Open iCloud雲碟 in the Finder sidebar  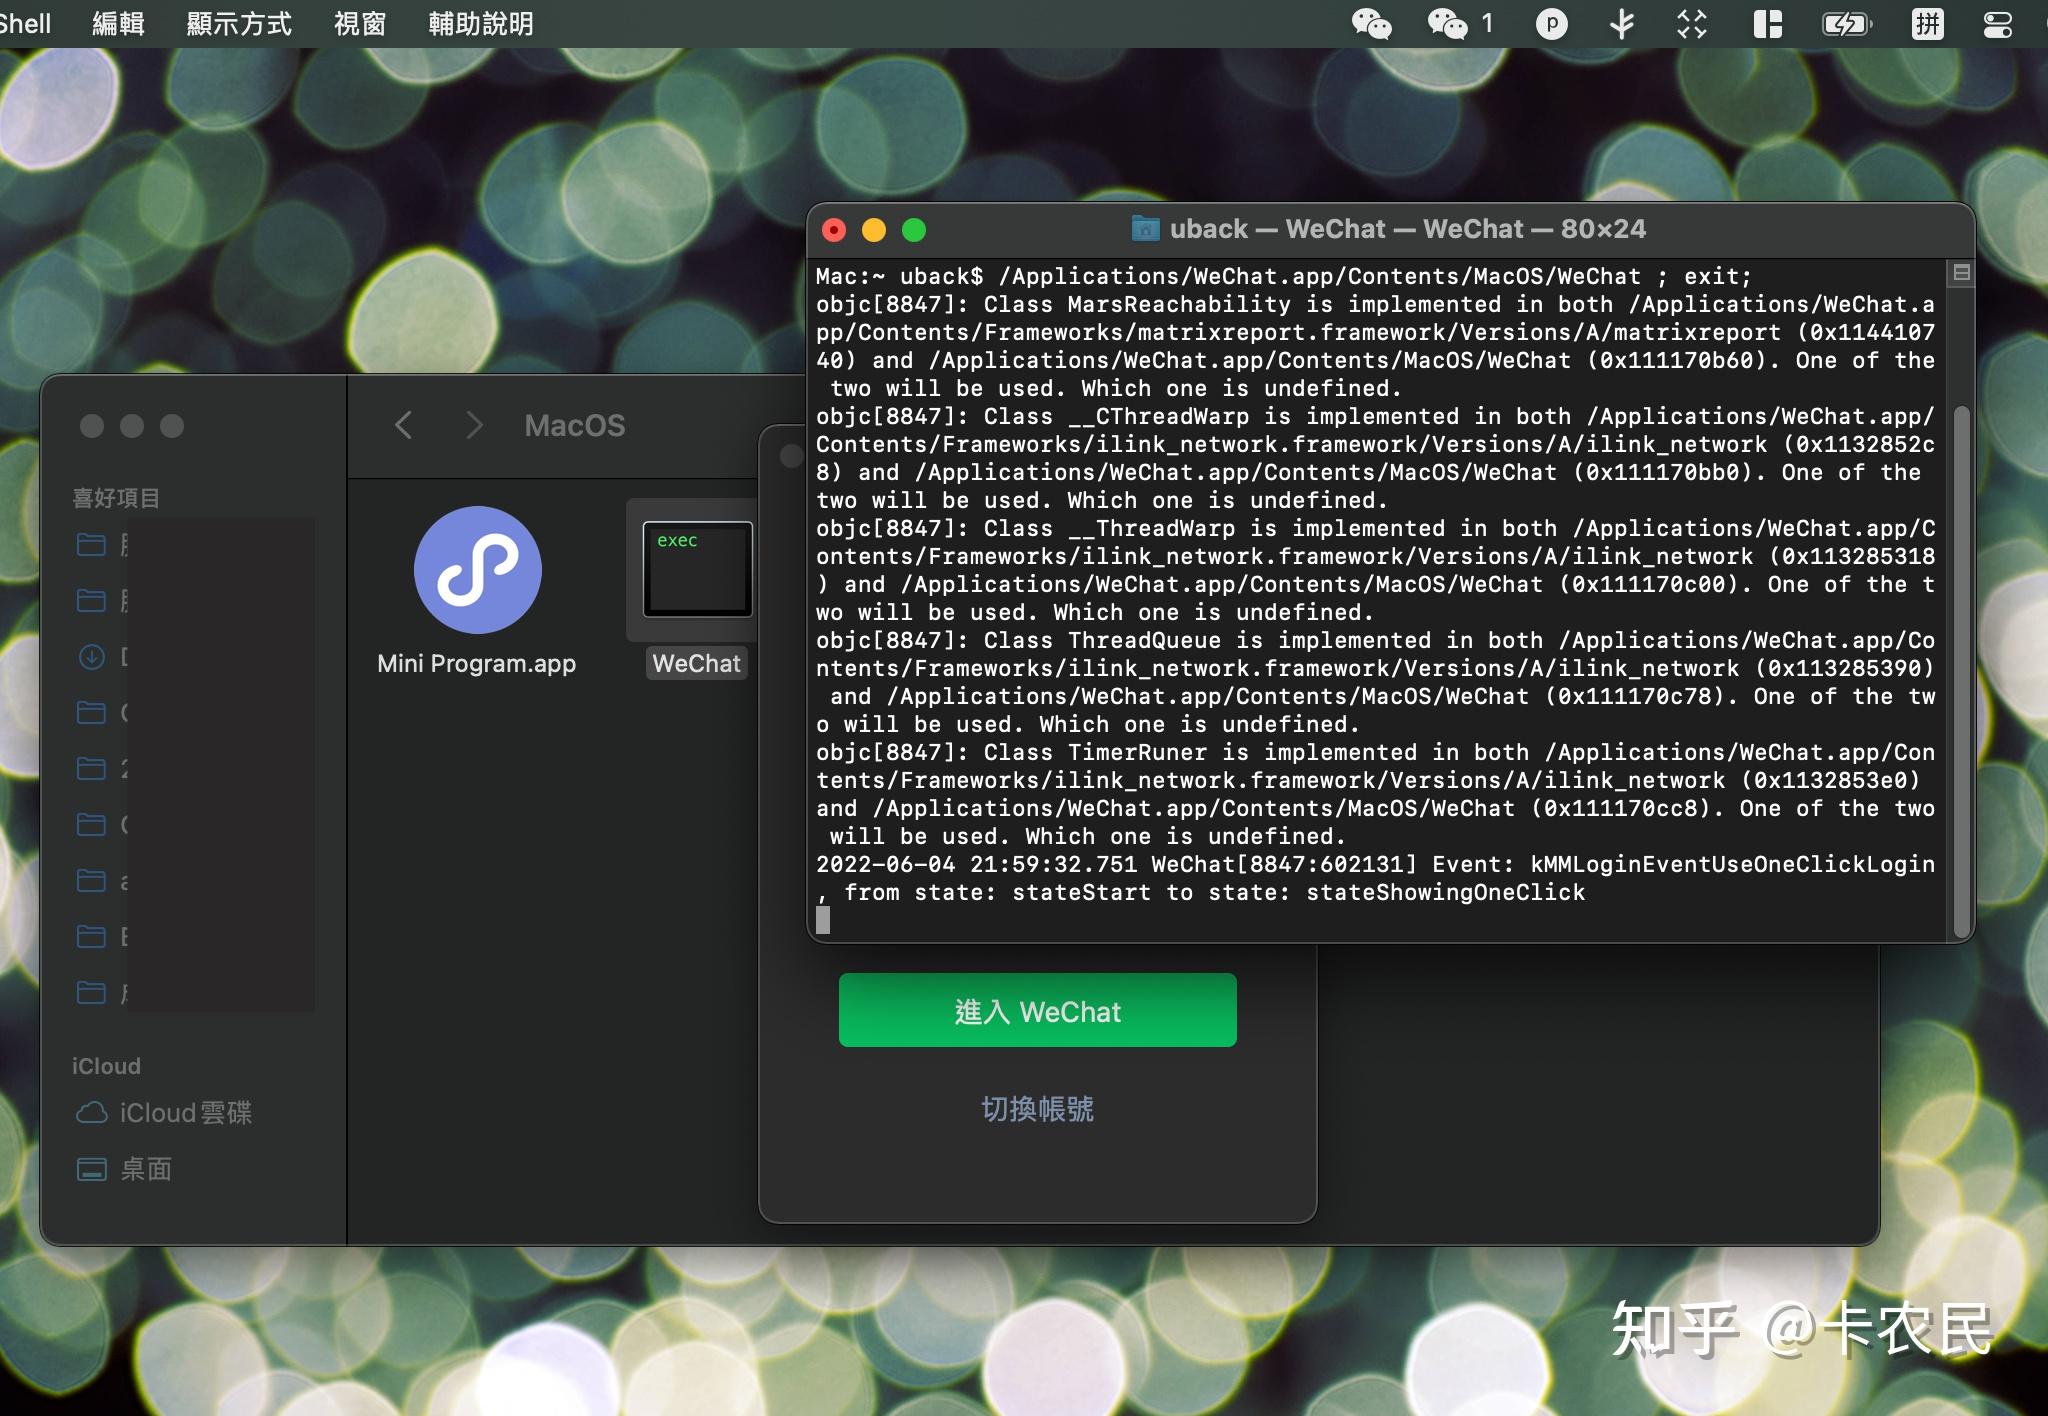click(164, 1112)
